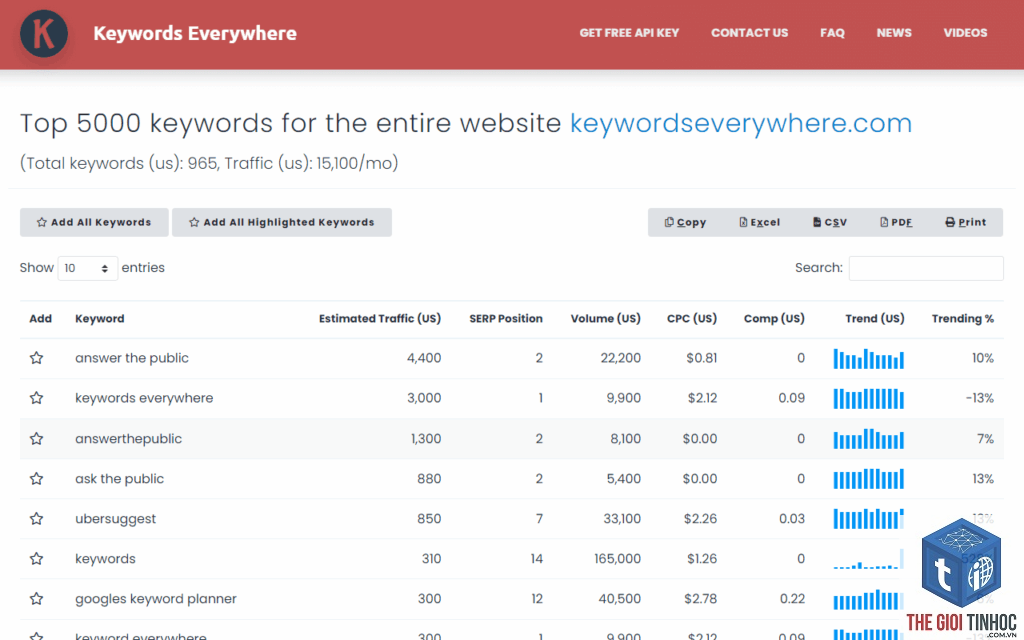Select the 'answer the public' keyword text
The height and width of the screenshot is (640, 1024).
pos(132,358)
